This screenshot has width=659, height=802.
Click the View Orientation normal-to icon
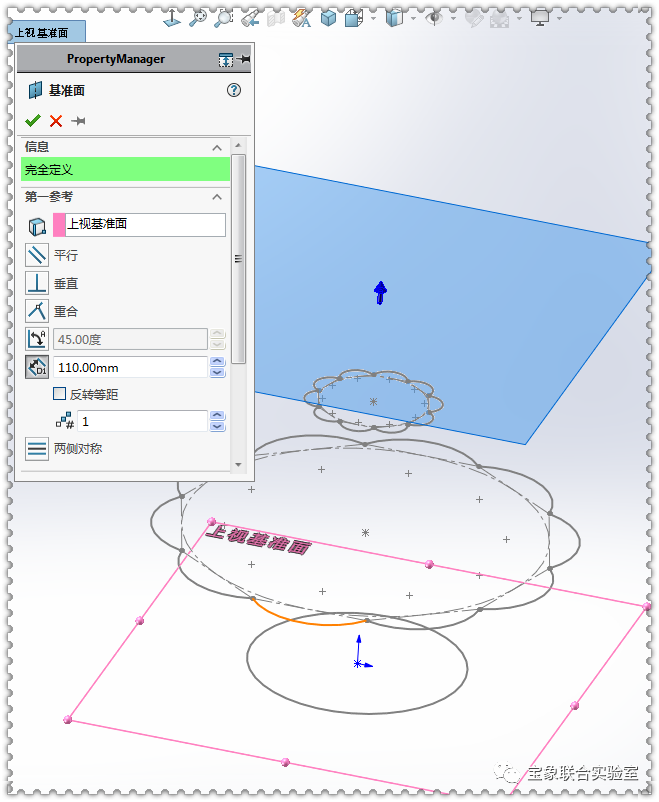[x=172, y=19]
